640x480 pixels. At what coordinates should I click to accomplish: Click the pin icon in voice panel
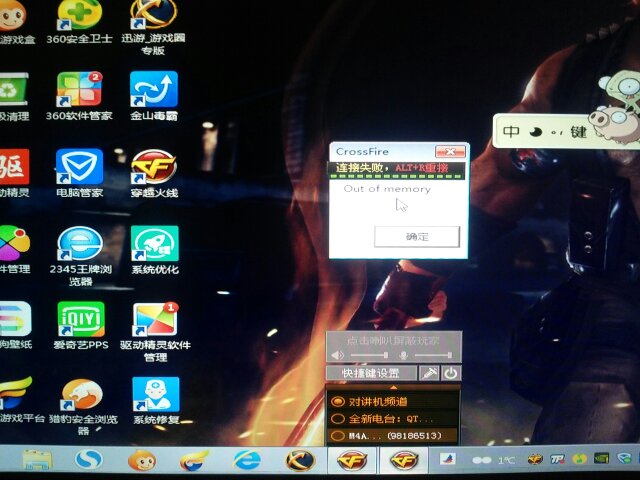pos(429,373)
